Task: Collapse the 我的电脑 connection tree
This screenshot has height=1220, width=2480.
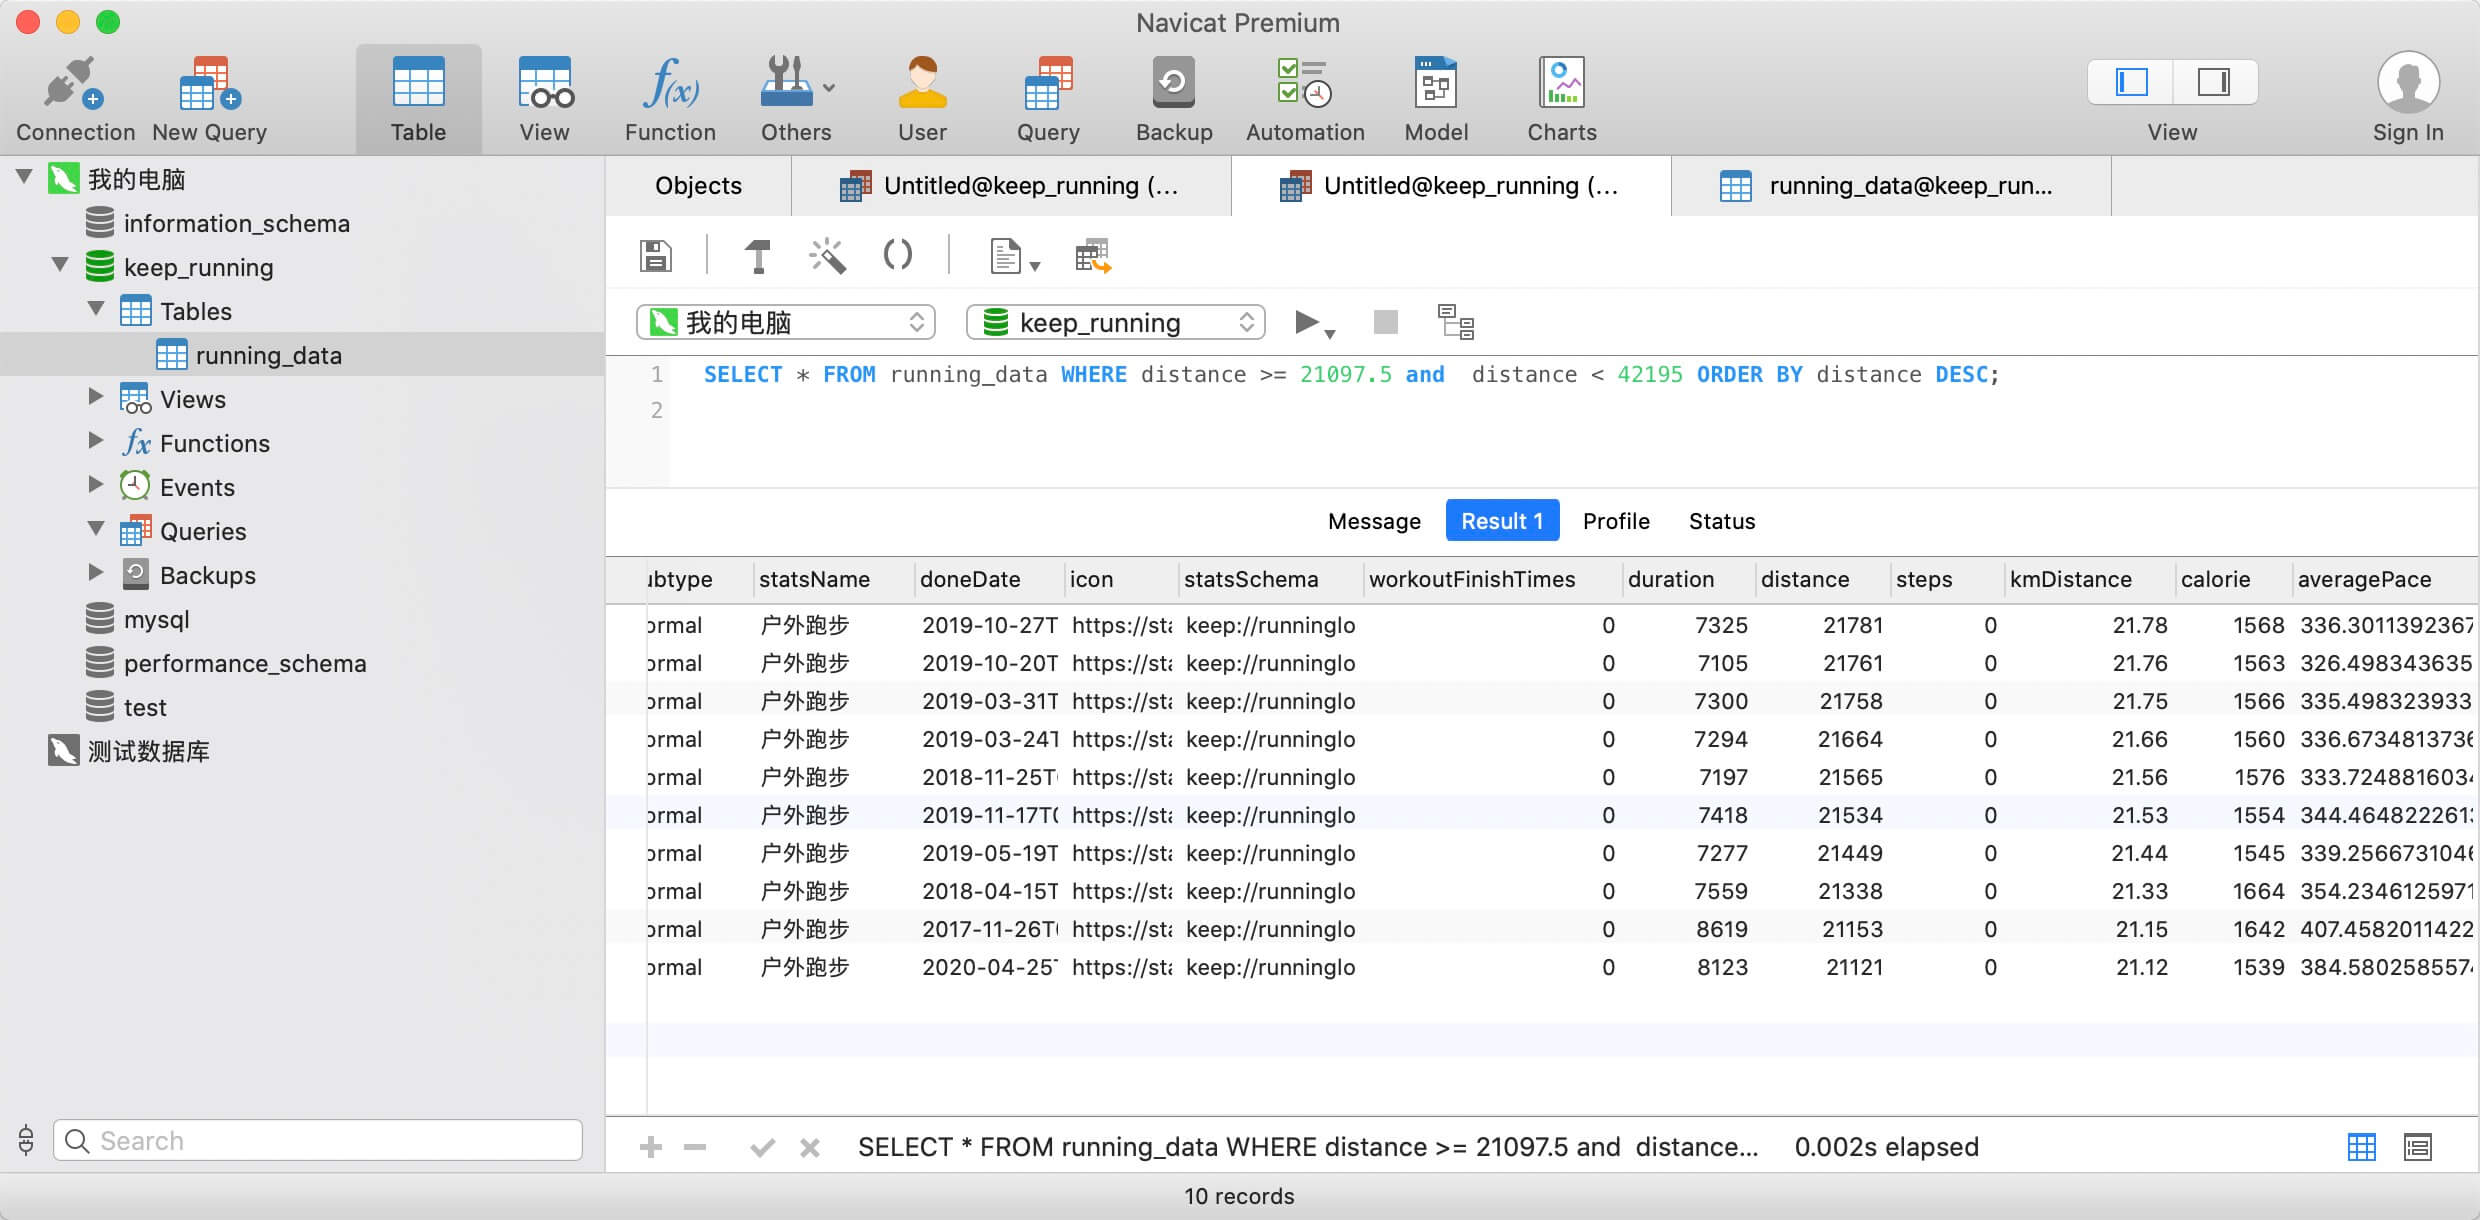Action: [x=25, y=178]
